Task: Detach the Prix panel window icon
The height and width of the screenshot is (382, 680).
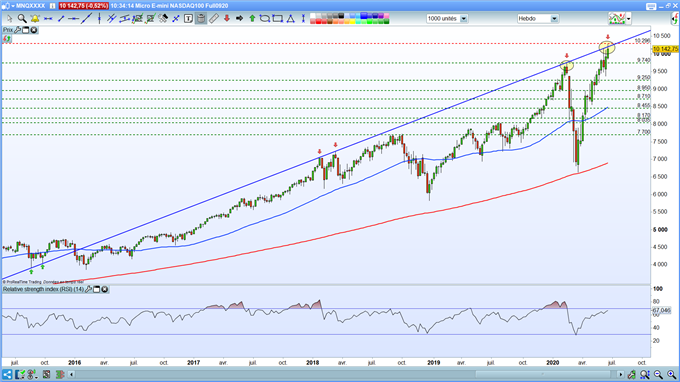Action: pos(26,30)
